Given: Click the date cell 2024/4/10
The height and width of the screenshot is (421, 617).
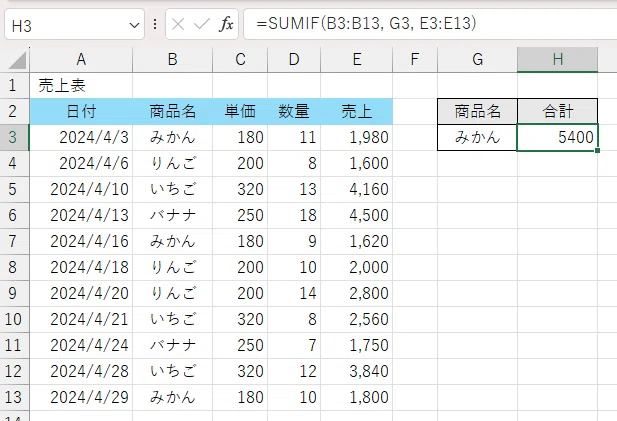Looking at the screenshot, I should [x=81, y=189].
